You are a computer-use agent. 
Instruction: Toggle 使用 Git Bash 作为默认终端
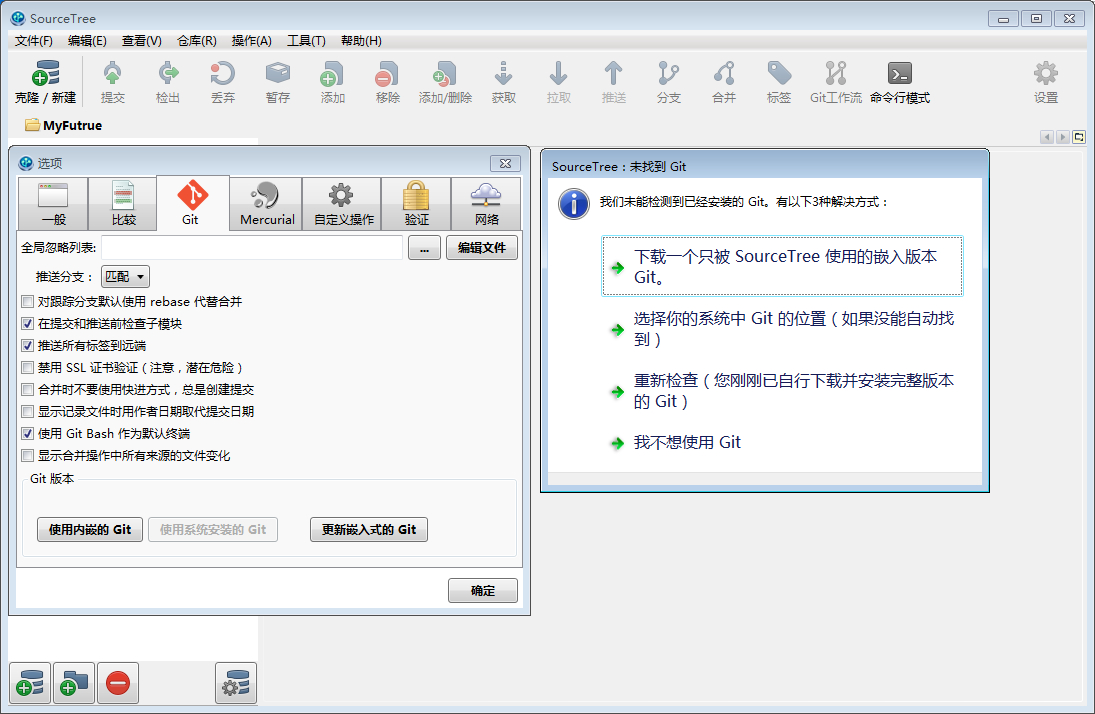pos(27,433)
